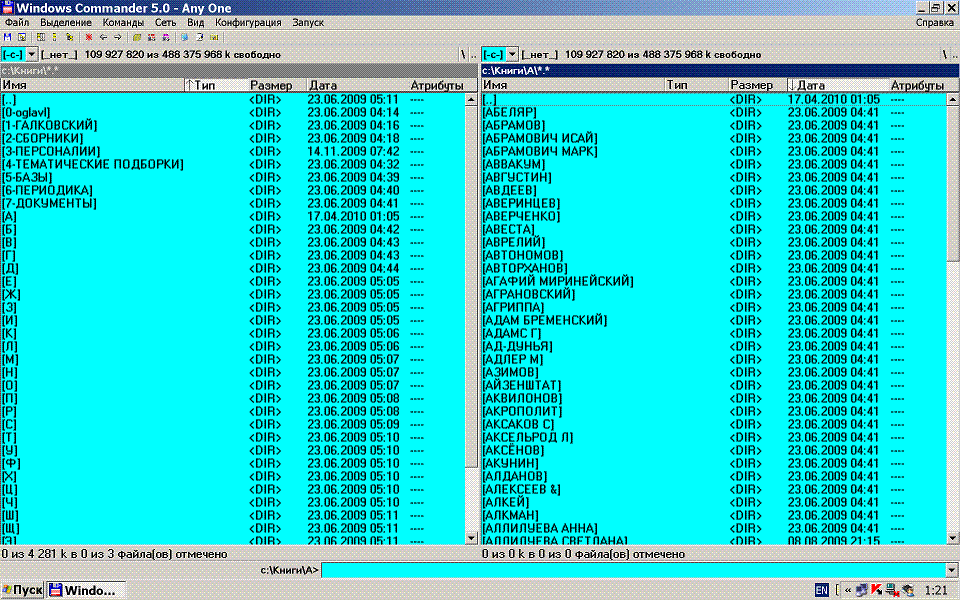Sort right panel by the Имя column header
The width and height of the screenshot is (960, 600).
coord(573,85)
